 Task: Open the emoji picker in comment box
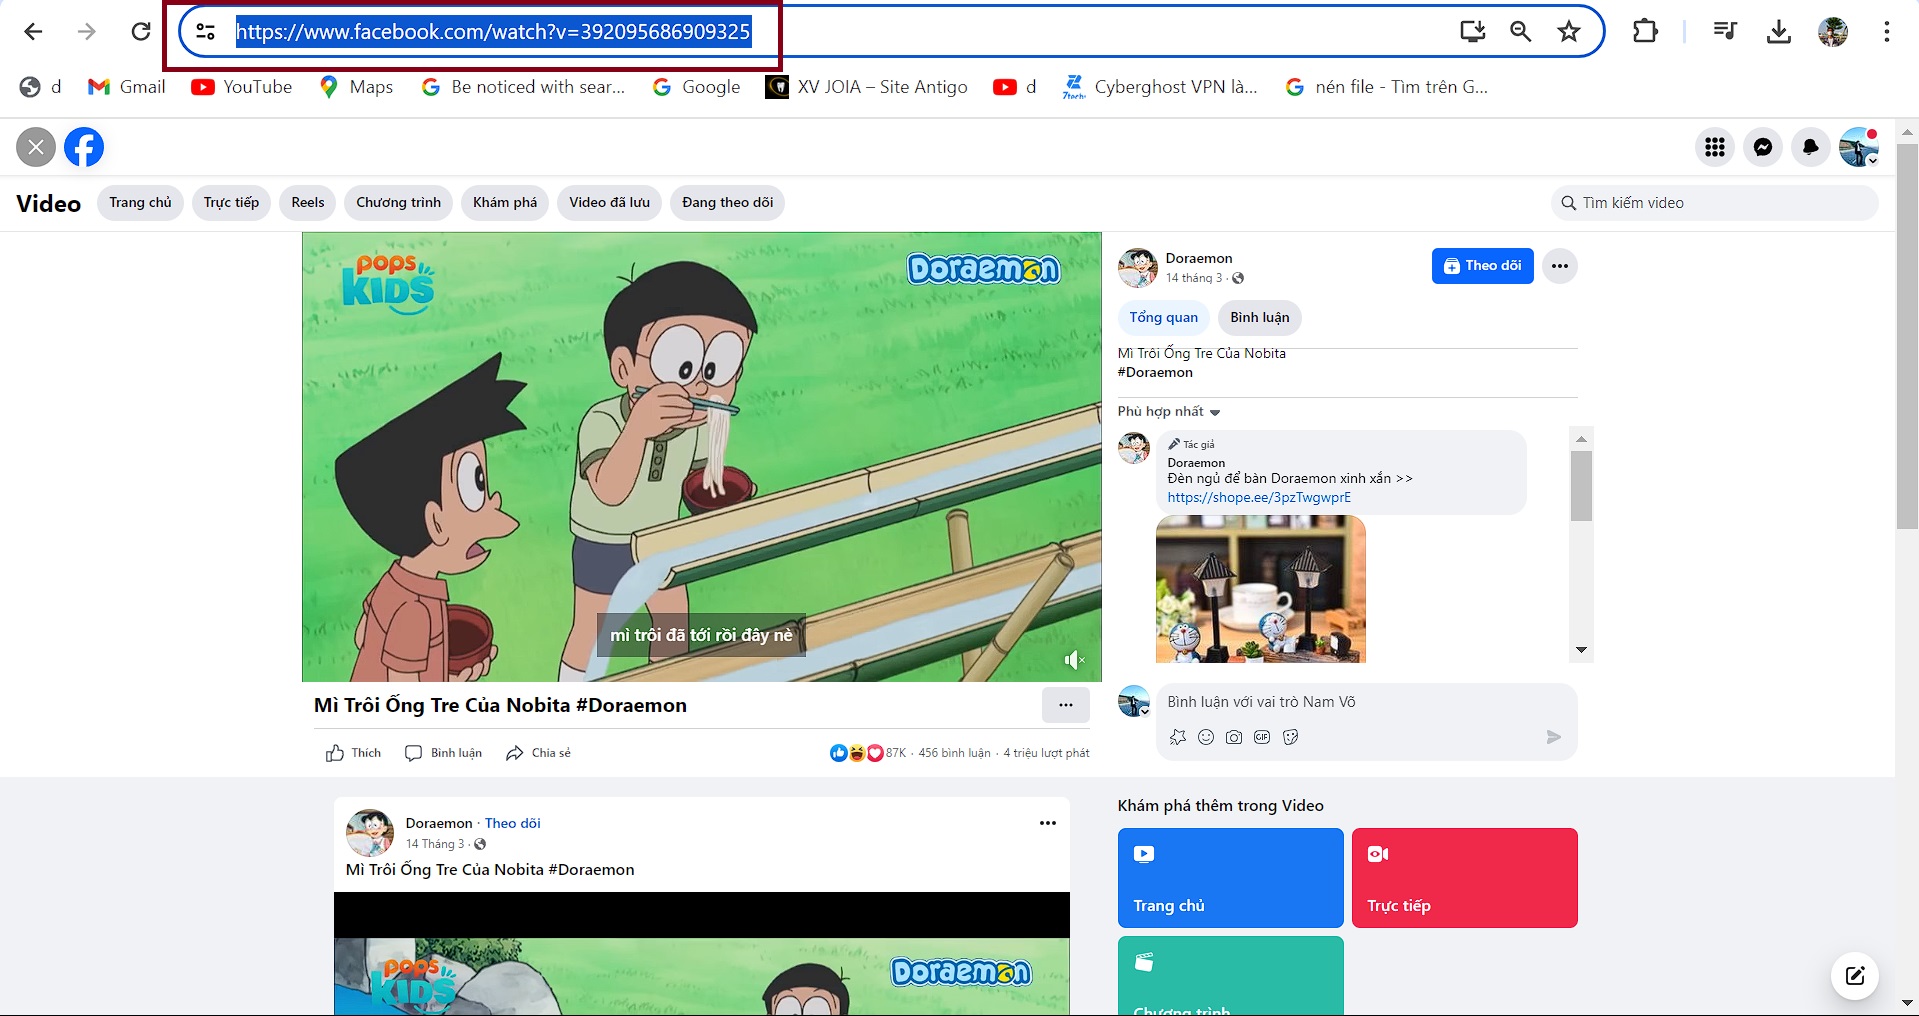point(1206,737)
